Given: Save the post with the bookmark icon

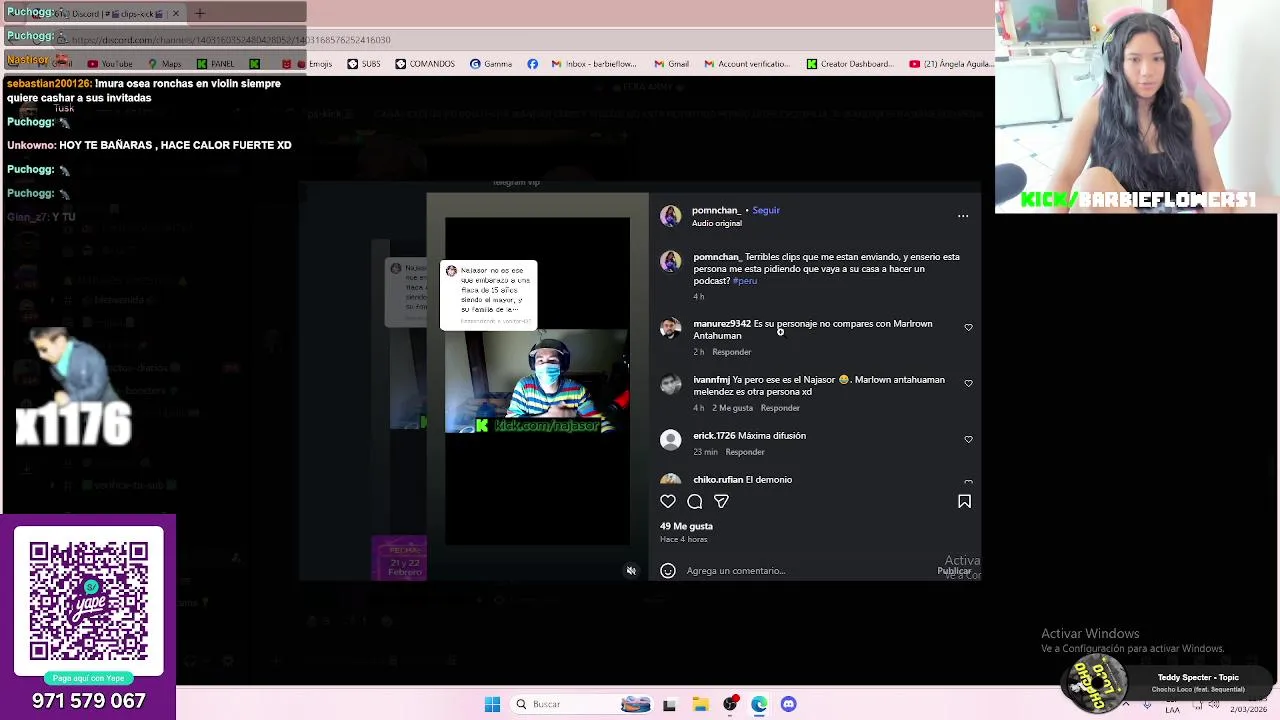Looking at the screenshot, I should click(964, 502).
